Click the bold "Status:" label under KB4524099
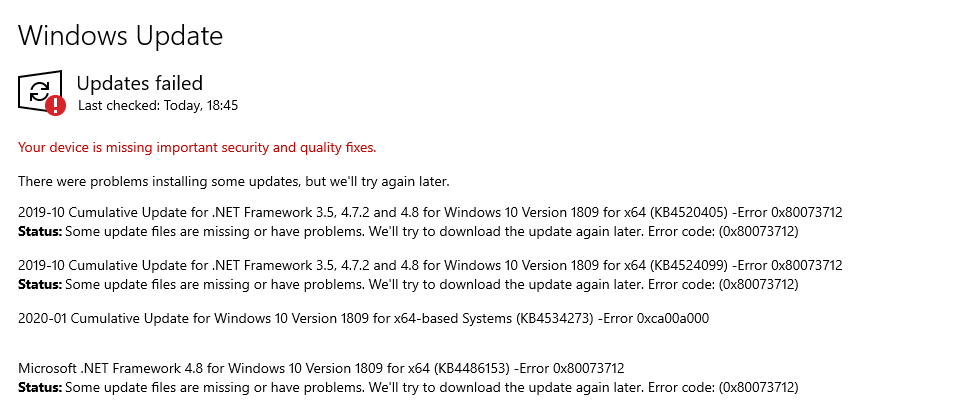 39,284
